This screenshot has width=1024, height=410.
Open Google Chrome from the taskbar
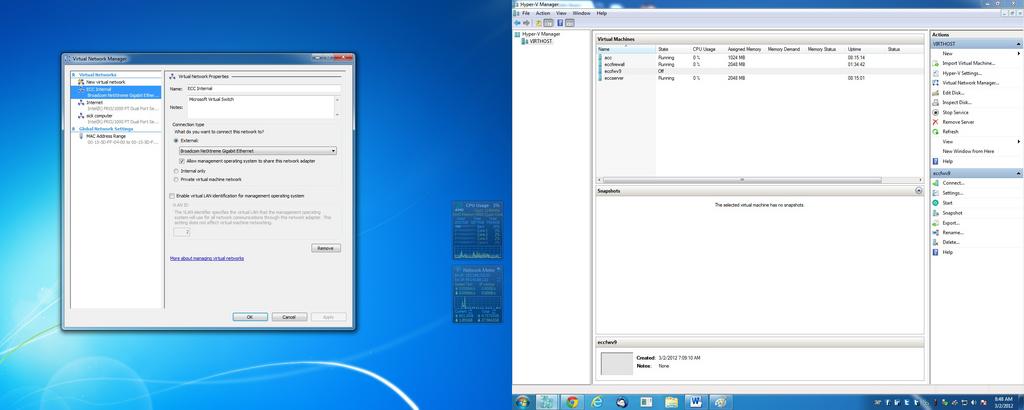tap(572, 401)
